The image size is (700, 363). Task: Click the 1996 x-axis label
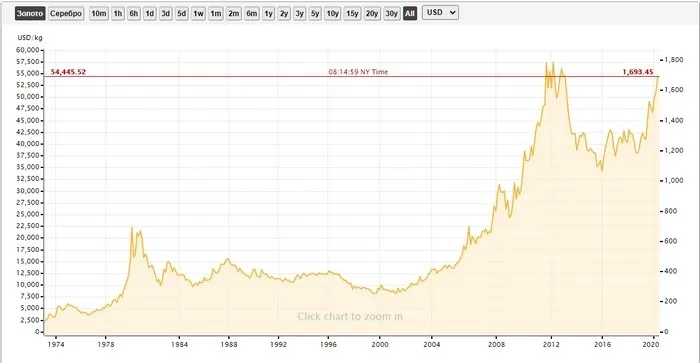(329, 344)
